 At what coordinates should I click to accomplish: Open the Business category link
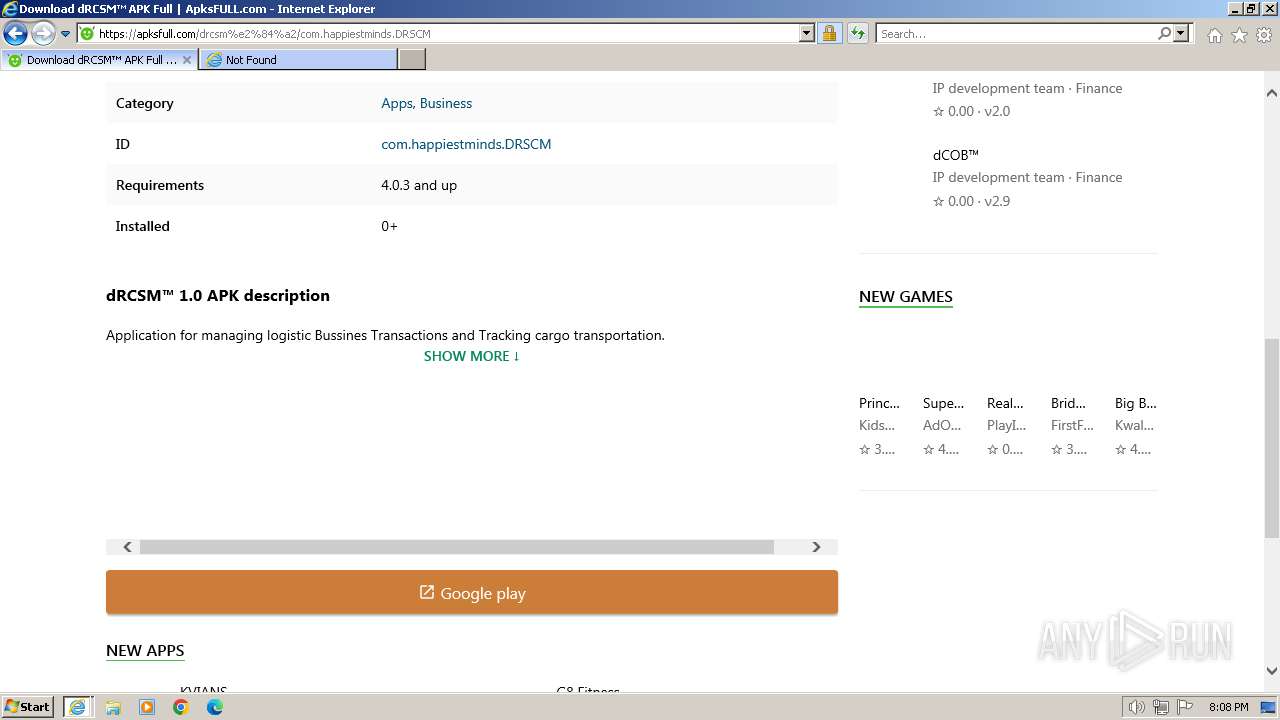(x=446, y=103)
